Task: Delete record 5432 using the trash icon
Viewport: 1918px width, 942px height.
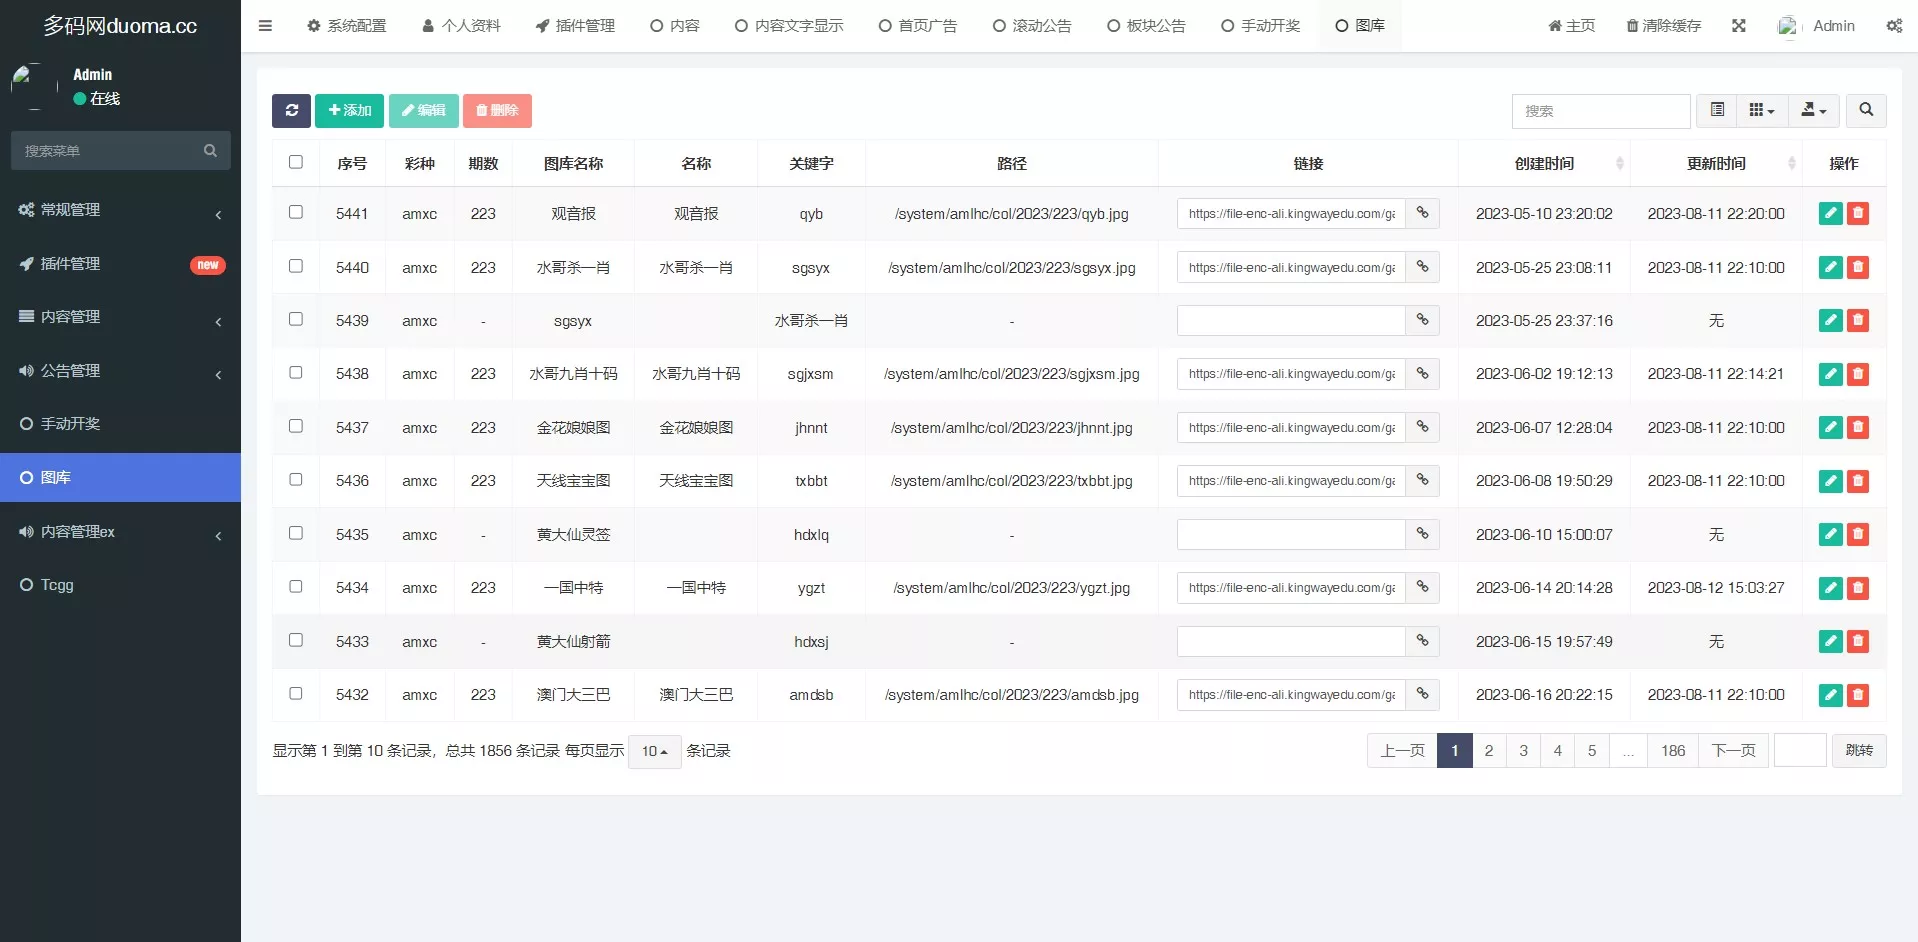Action: pos(1858,695)
